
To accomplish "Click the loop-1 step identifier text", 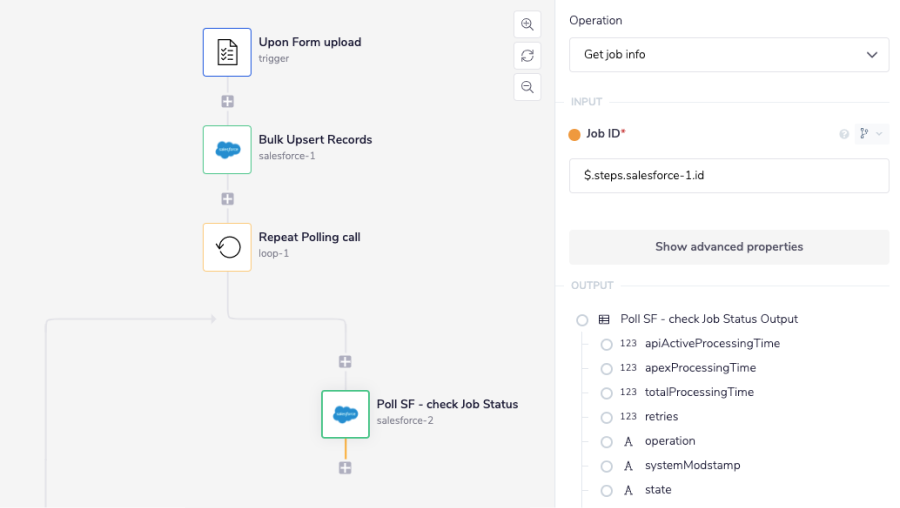I will pyautogui.click(x=274, y=254).
